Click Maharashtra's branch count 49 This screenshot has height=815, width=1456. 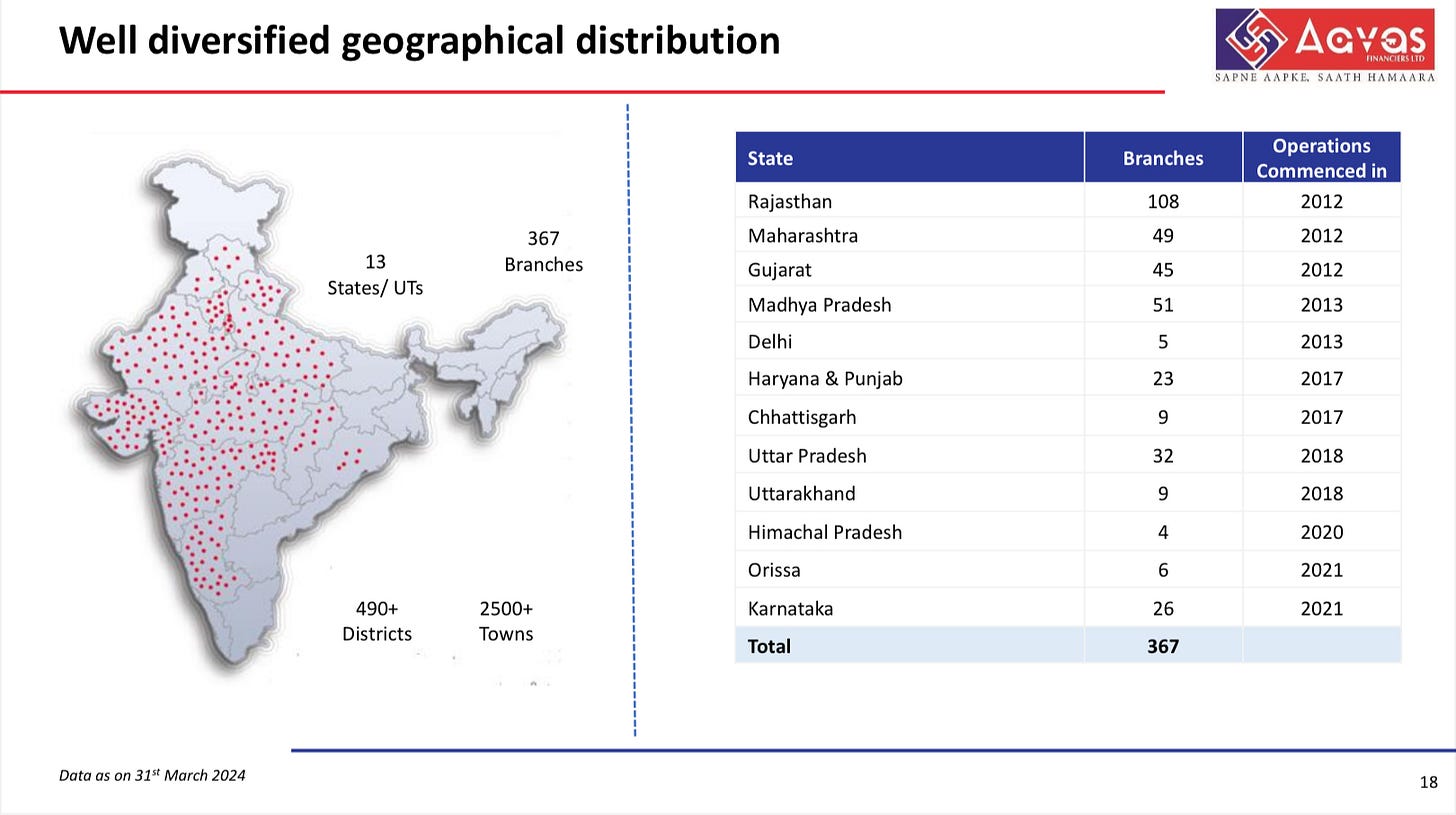[1163, 236]
